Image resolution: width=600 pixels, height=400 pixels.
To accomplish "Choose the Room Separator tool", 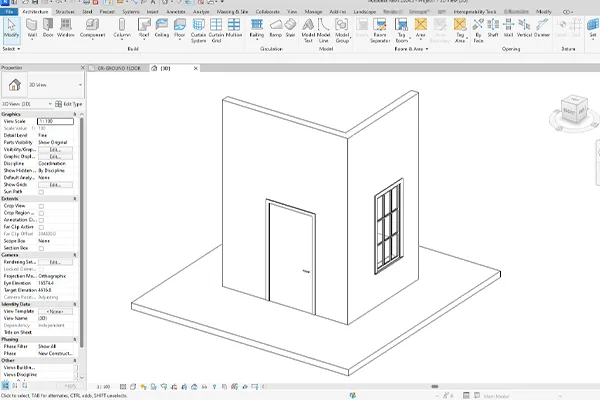I will pos(380,31).
